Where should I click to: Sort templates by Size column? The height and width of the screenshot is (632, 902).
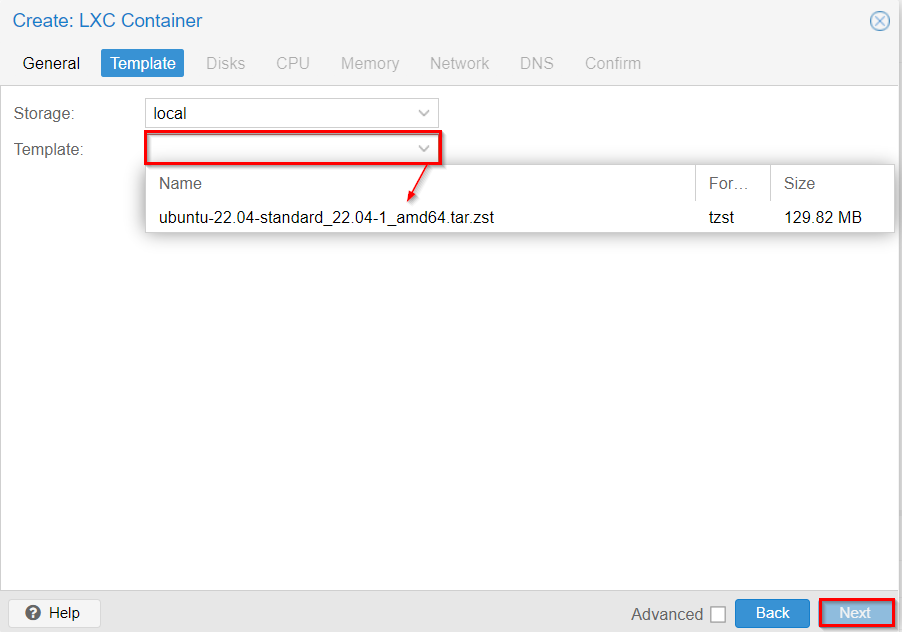click(832, 183)
